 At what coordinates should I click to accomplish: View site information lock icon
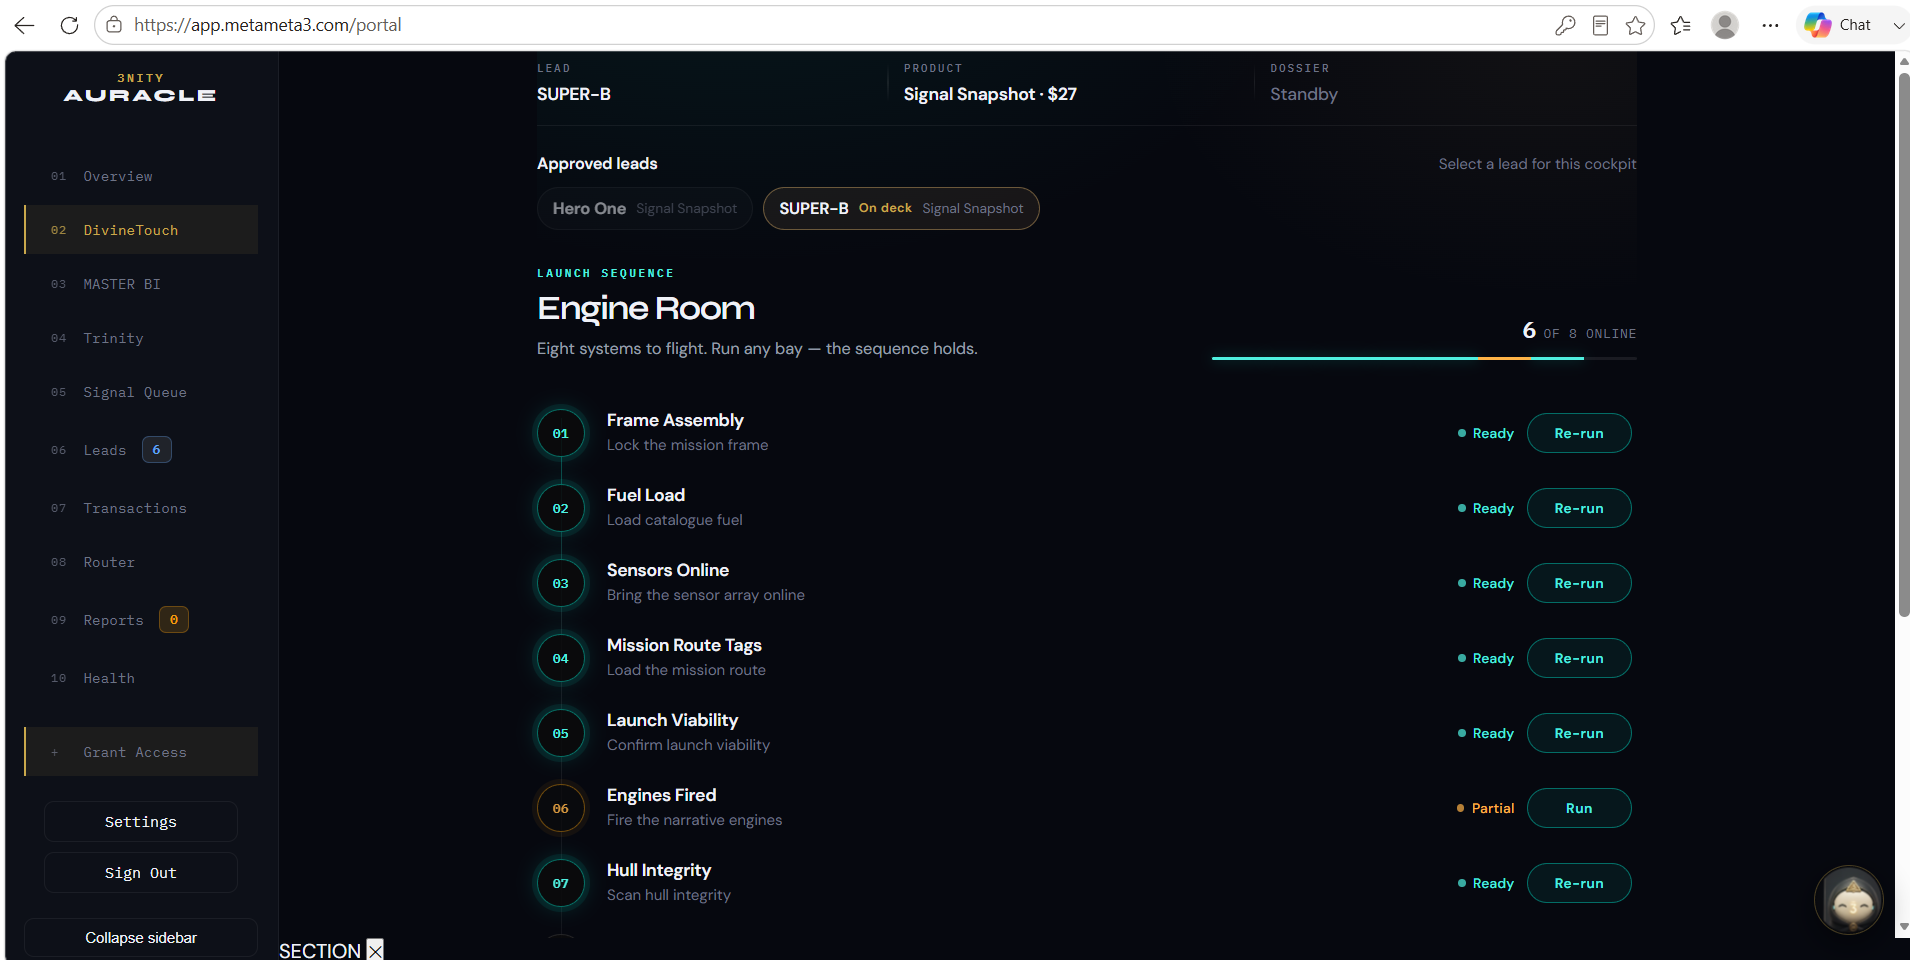(x=114, y=25)
